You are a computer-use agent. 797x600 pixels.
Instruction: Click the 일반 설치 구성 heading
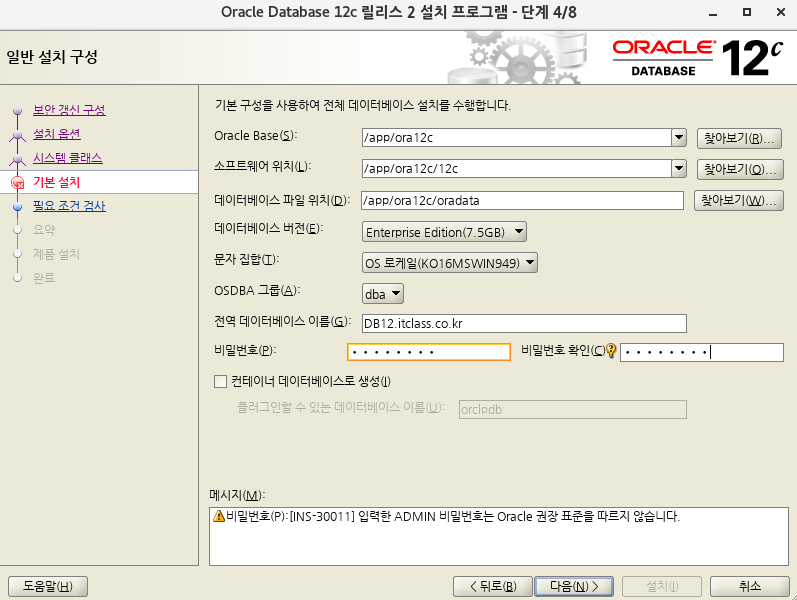[52, 56]
